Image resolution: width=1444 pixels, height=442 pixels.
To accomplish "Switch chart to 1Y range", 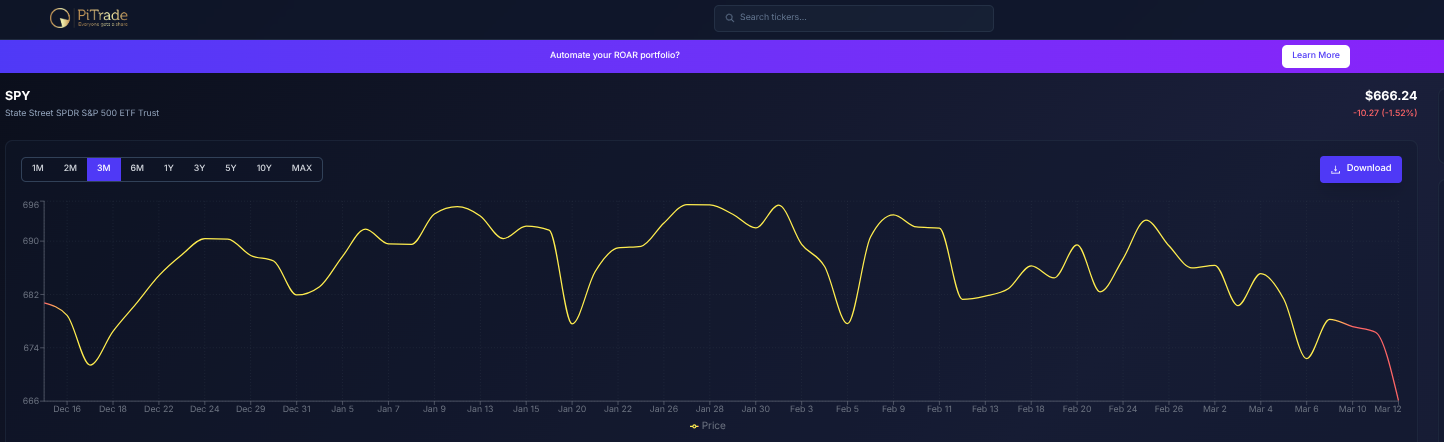I will pos(169,169).
